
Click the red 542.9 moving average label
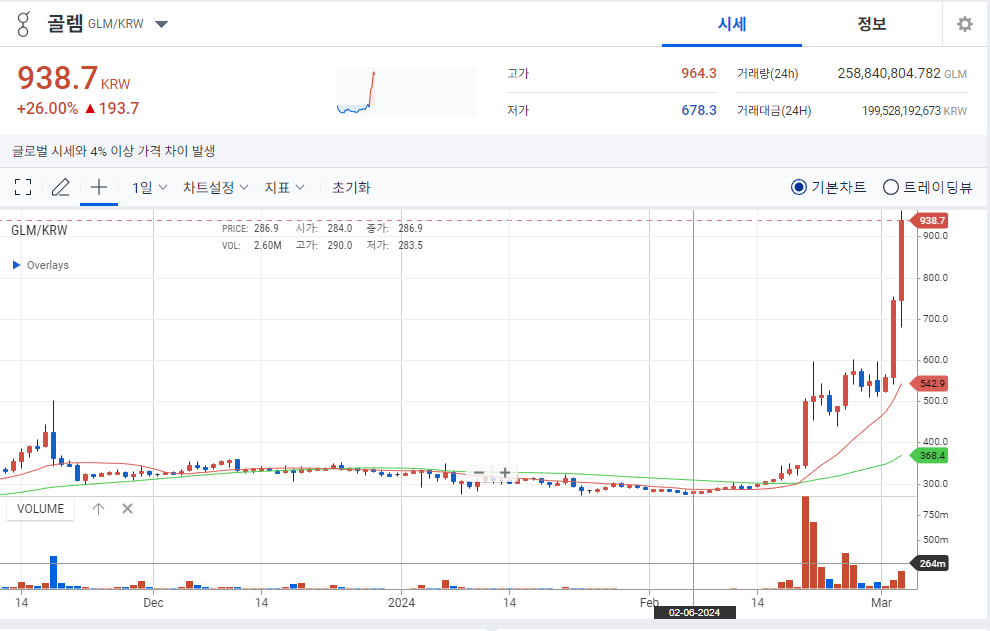[x=931, y=383]
